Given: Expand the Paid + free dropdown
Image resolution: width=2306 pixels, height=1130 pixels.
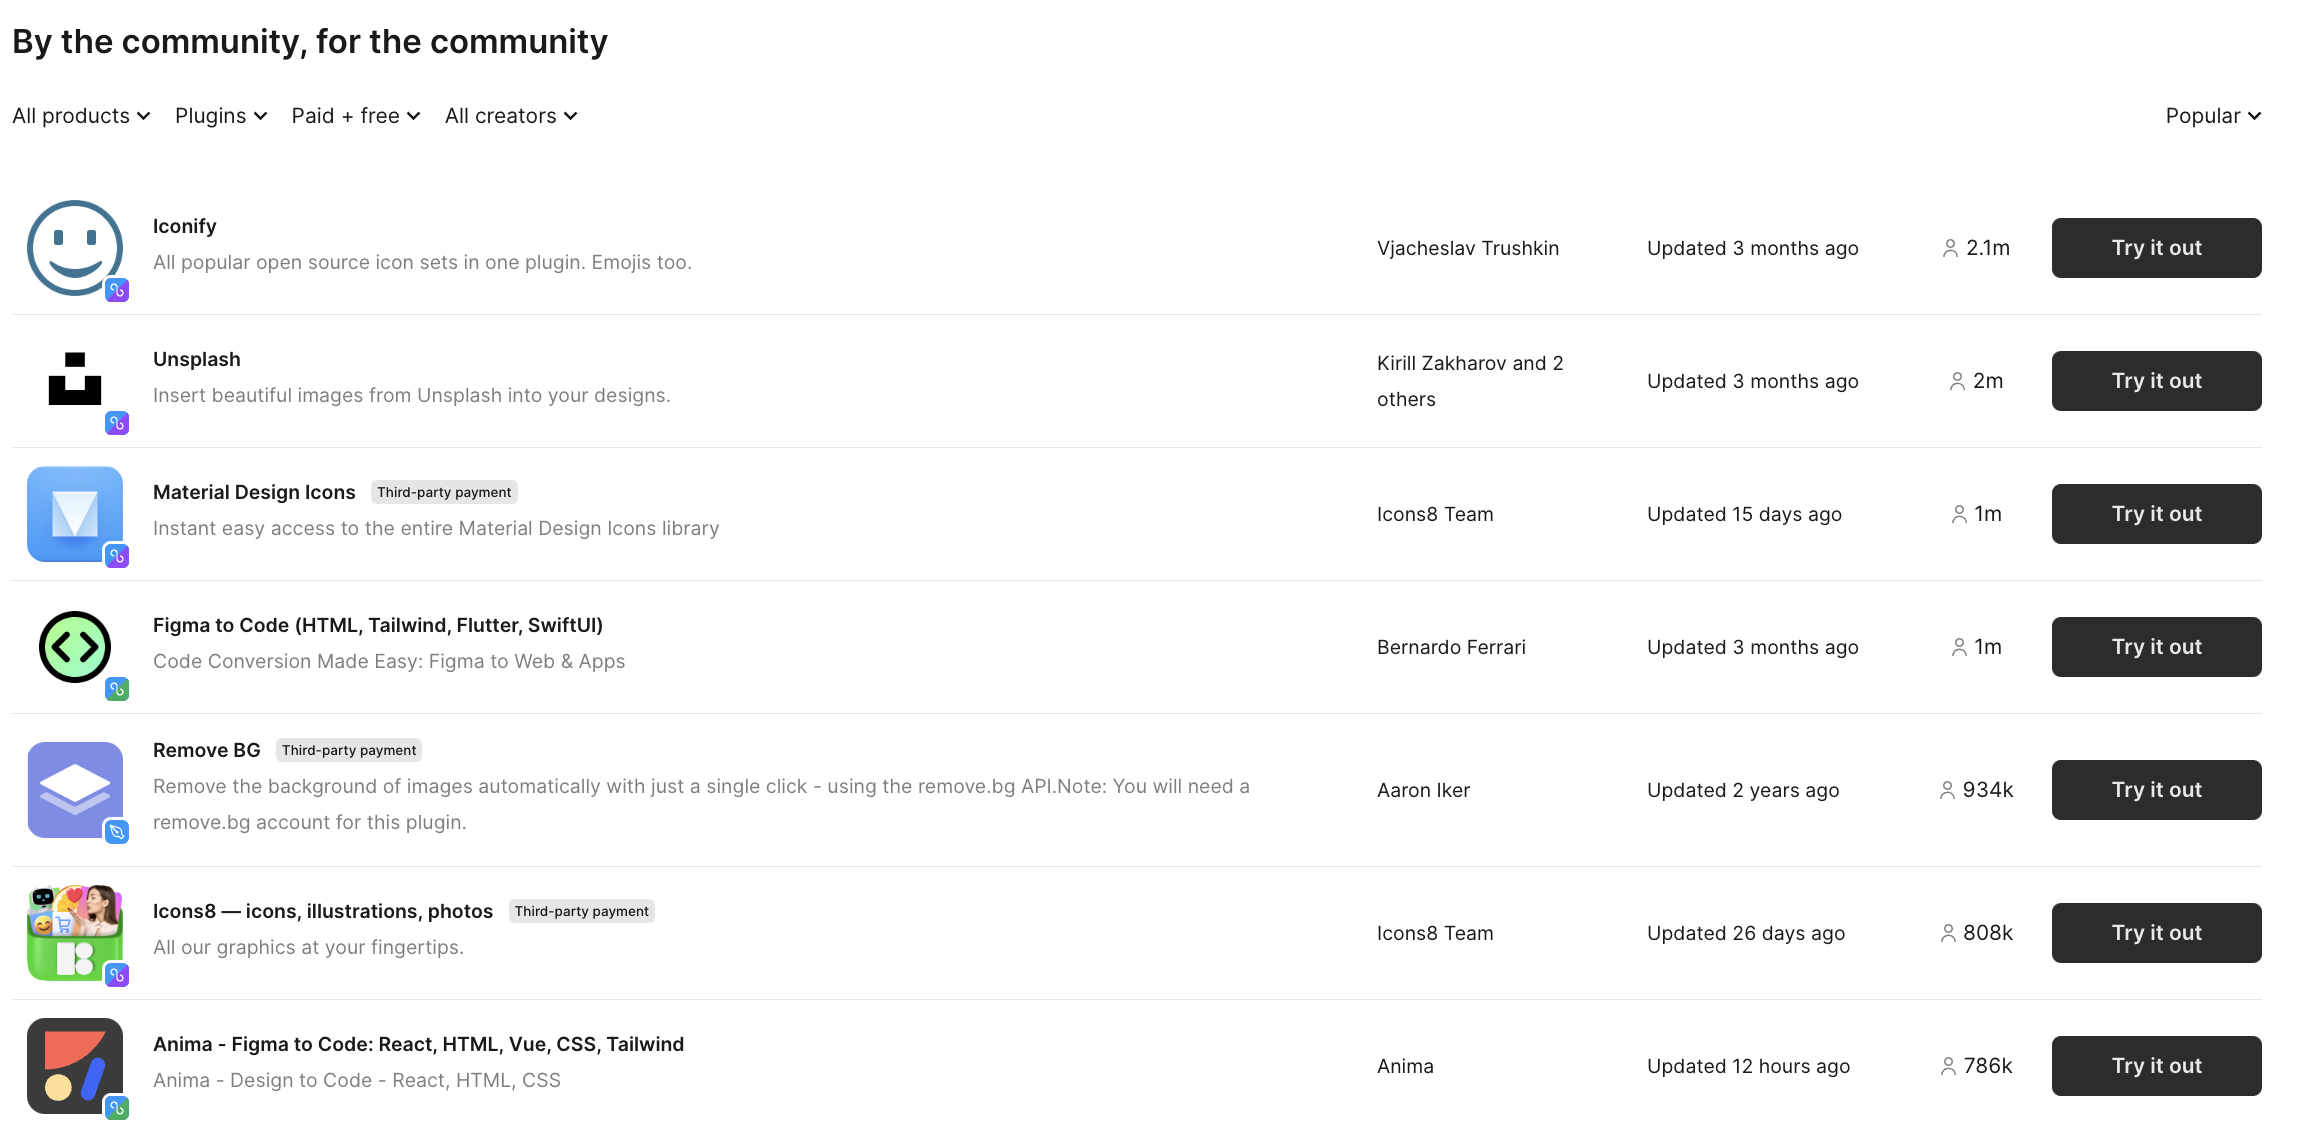Looking at the screenshot, I should [355, 116].
